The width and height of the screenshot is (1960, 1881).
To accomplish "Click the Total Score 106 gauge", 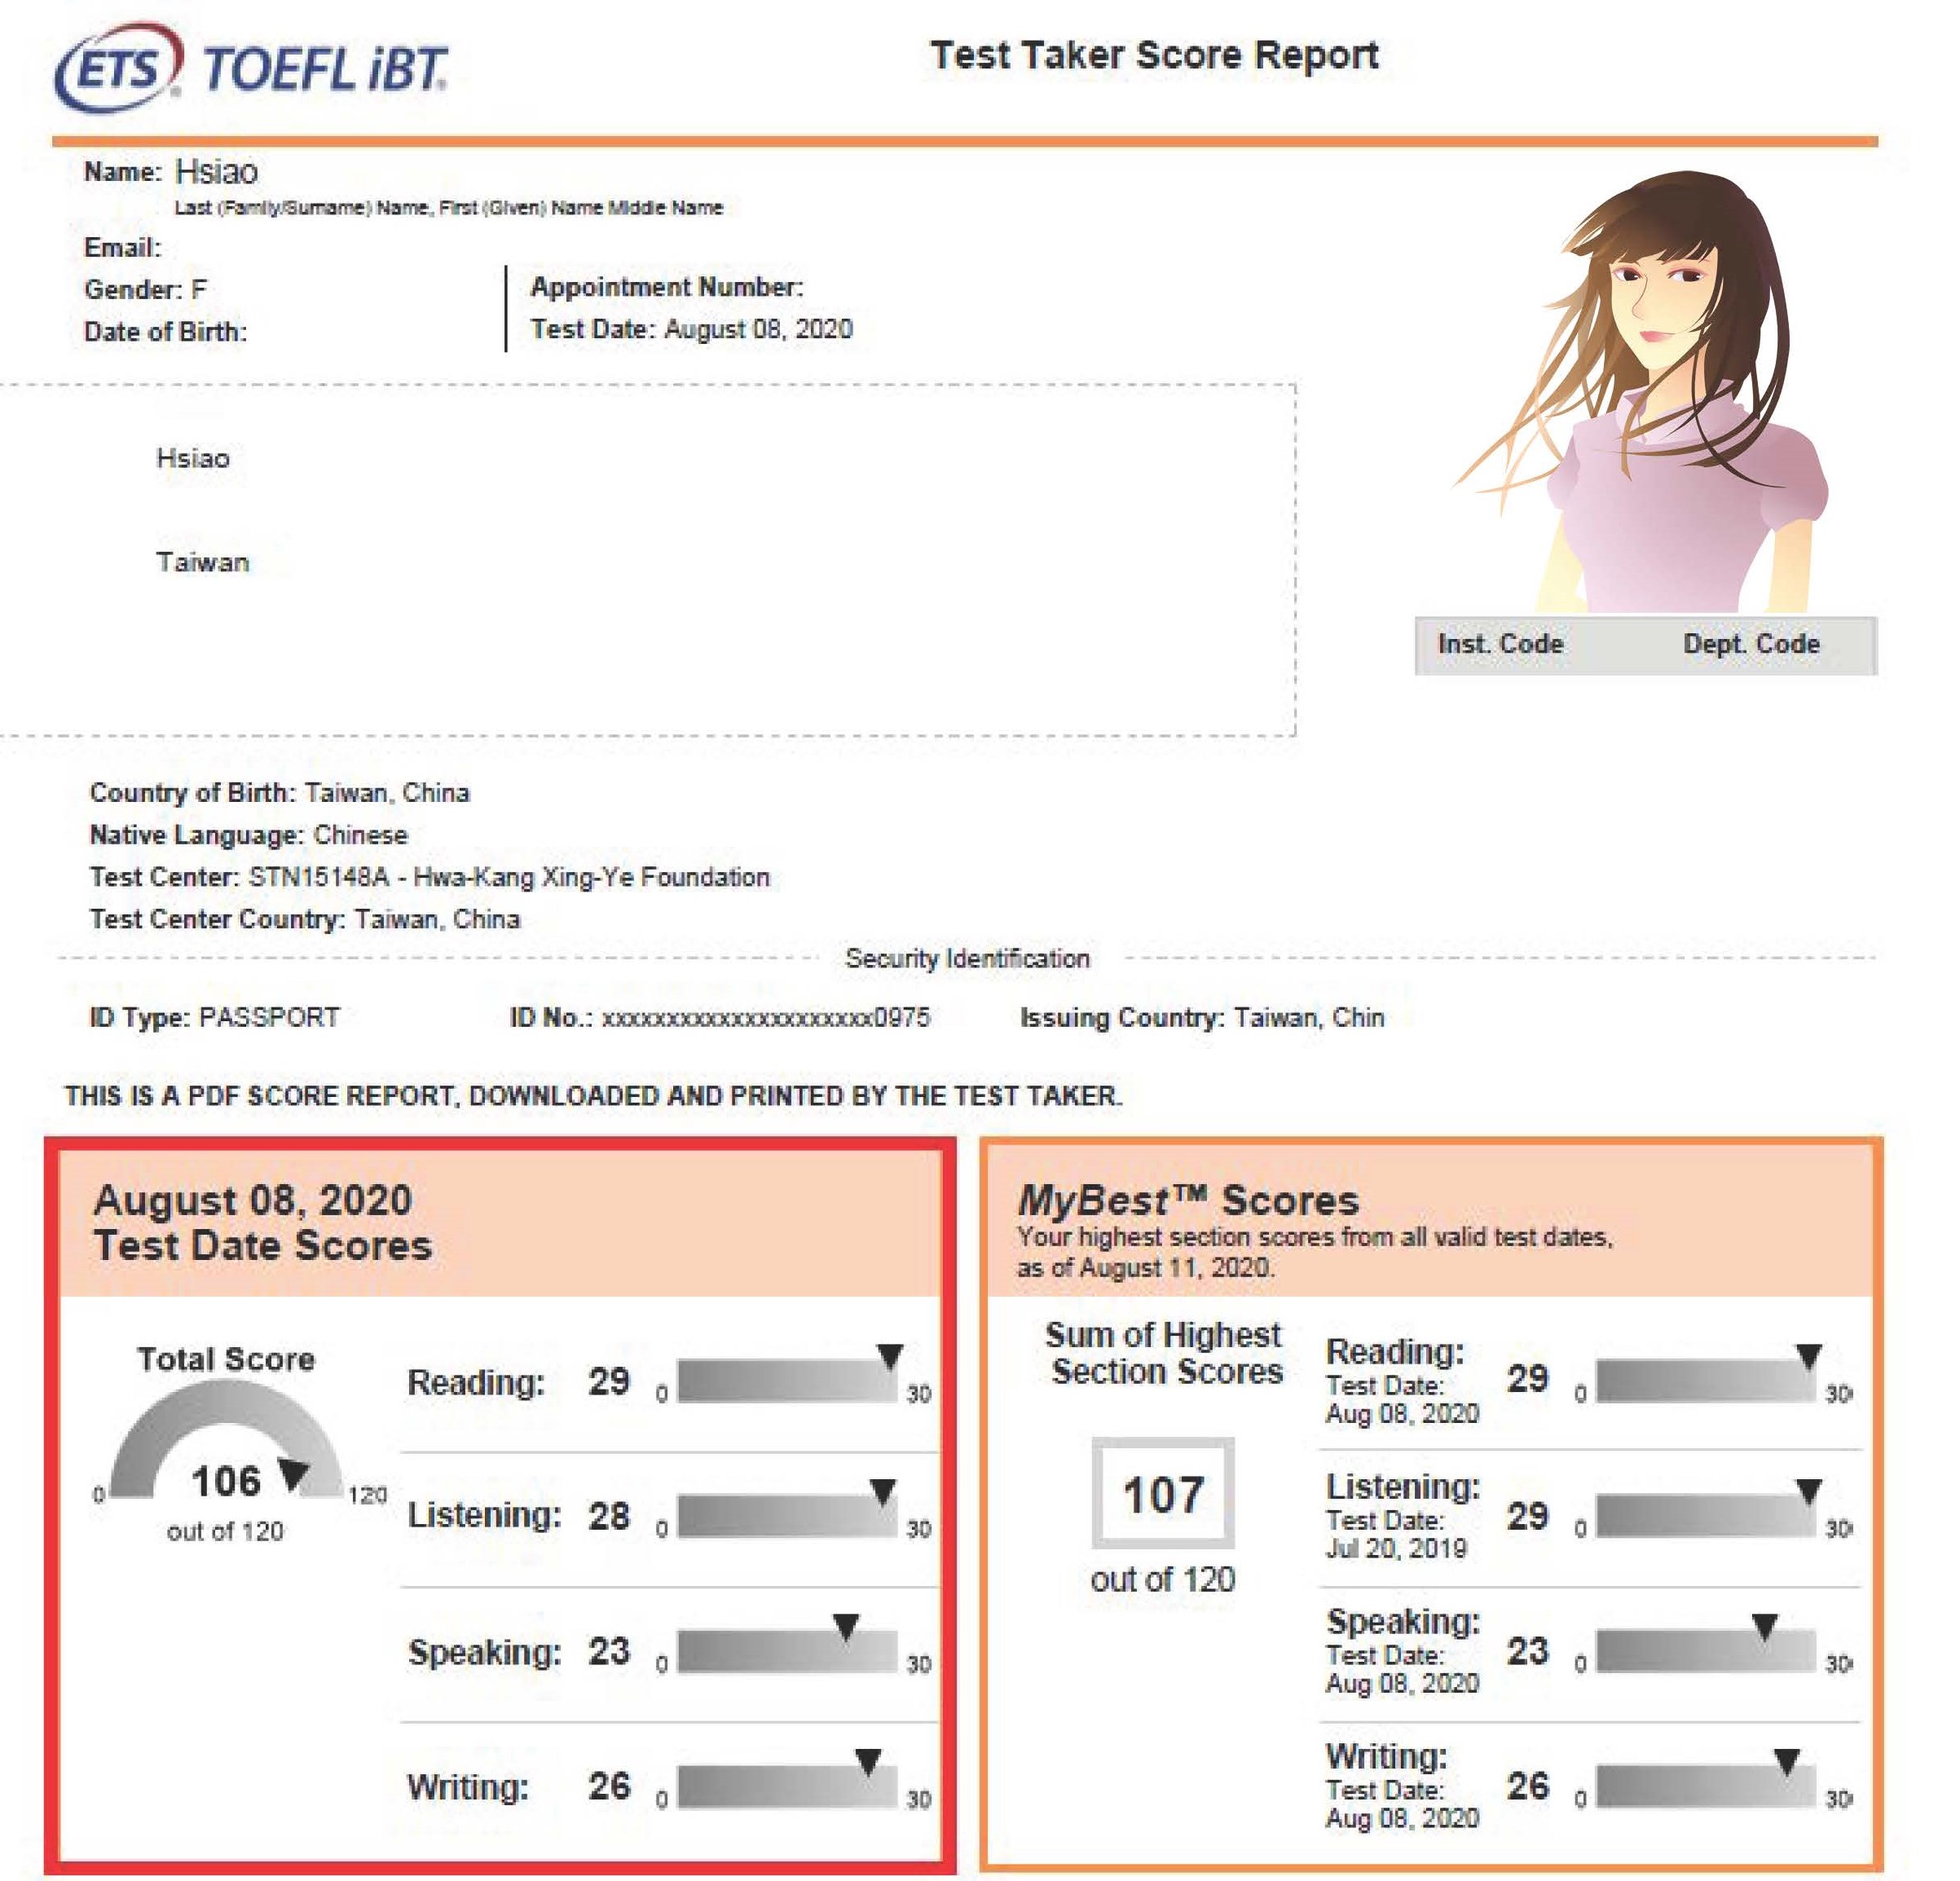I will click(x=226, y=1440).
